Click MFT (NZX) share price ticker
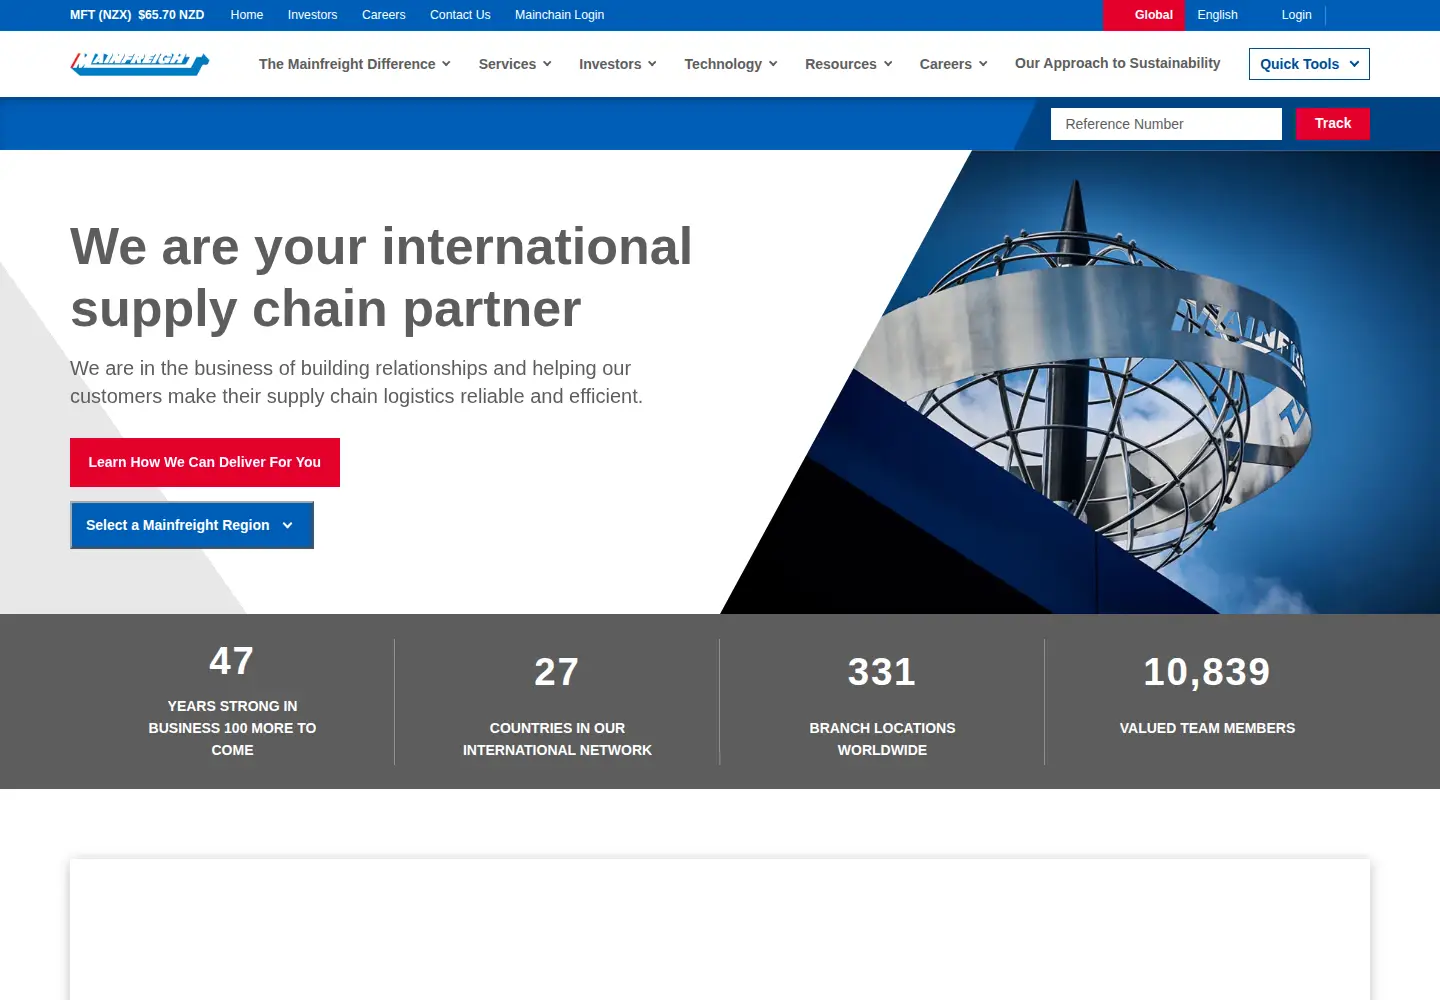The image size is (1440, 1000). [x=137, y=15]
